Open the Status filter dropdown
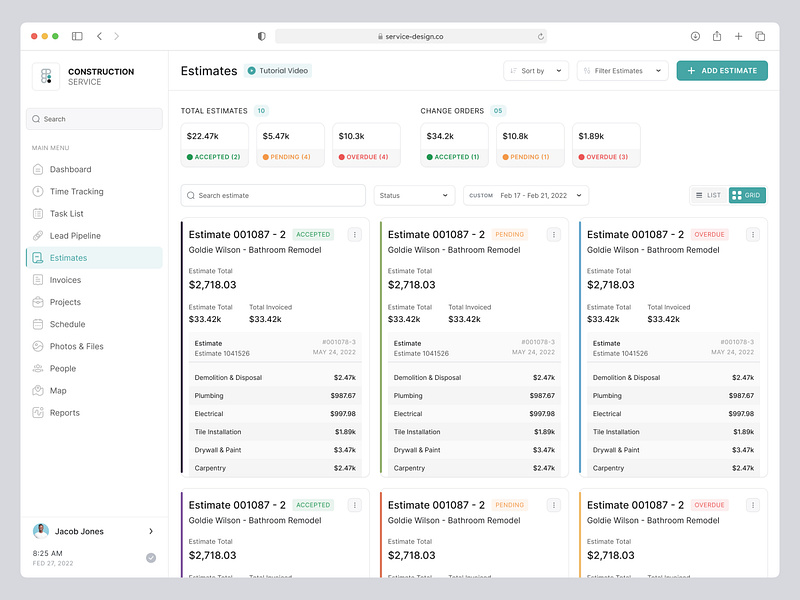 415,196
